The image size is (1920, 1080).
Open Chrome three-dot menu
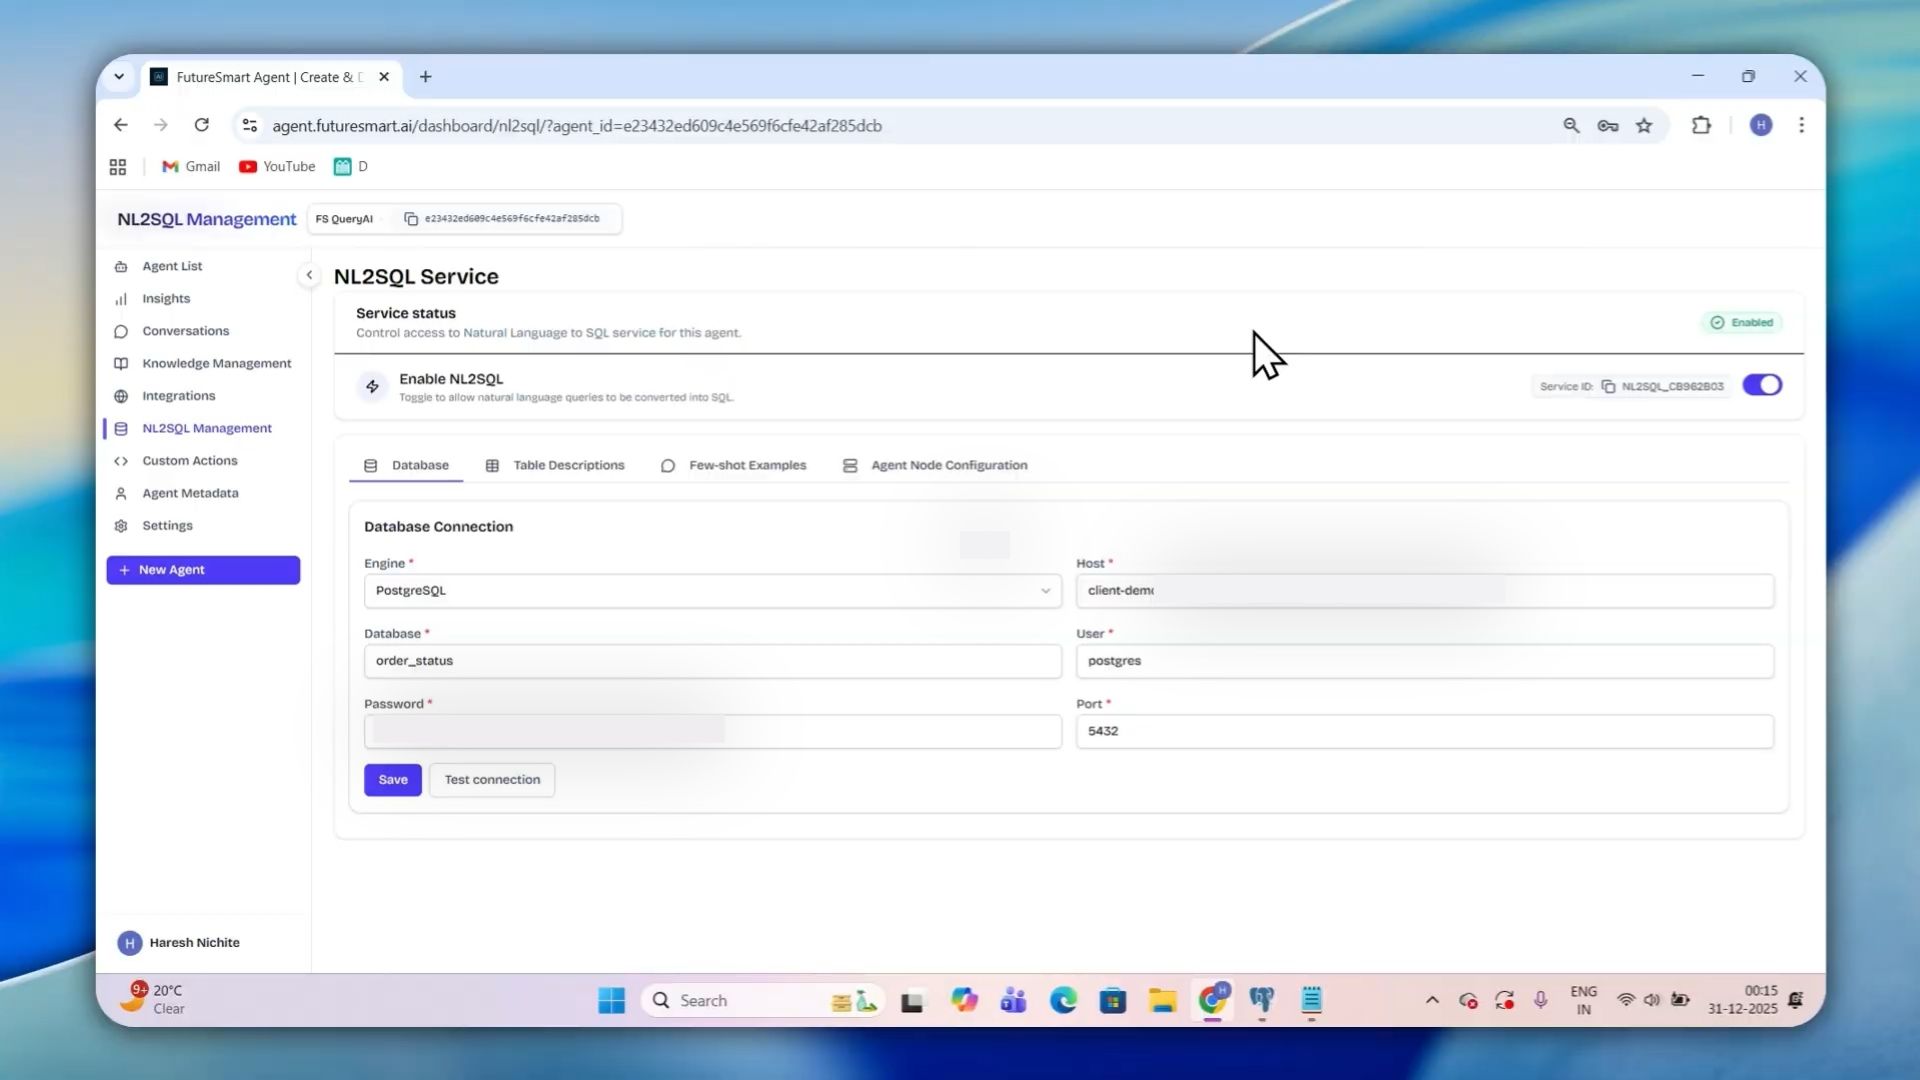(x=1801, y=125)
